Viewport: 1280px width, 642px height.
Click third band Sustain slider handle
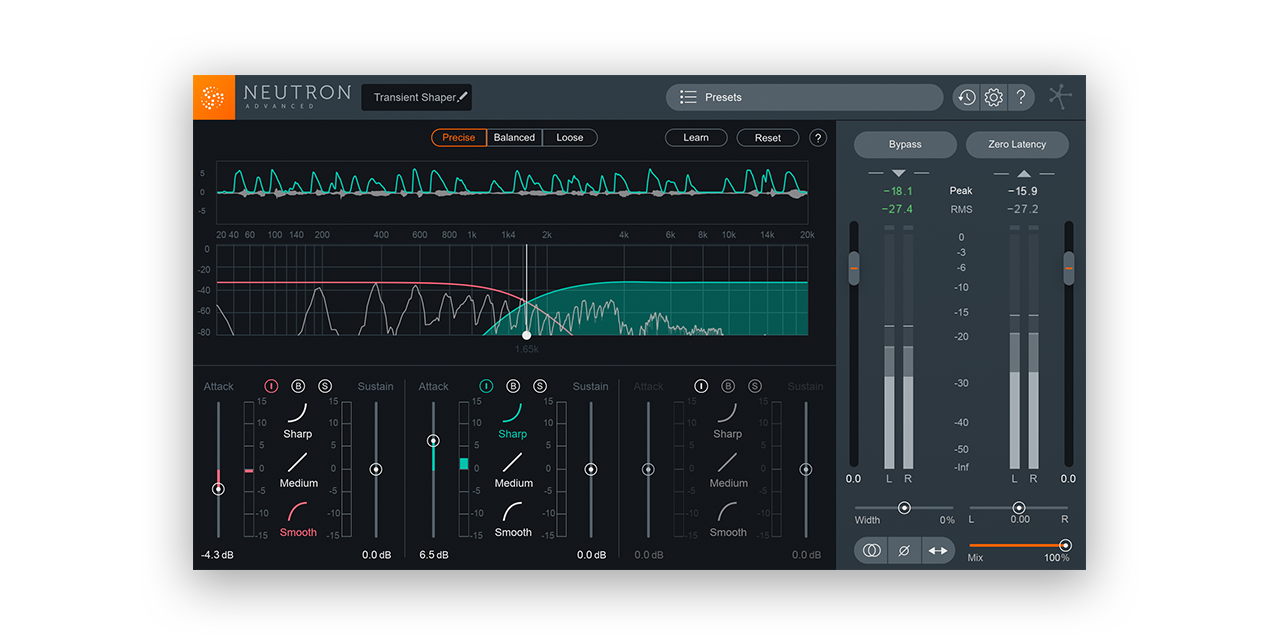(x=806, y=469)
